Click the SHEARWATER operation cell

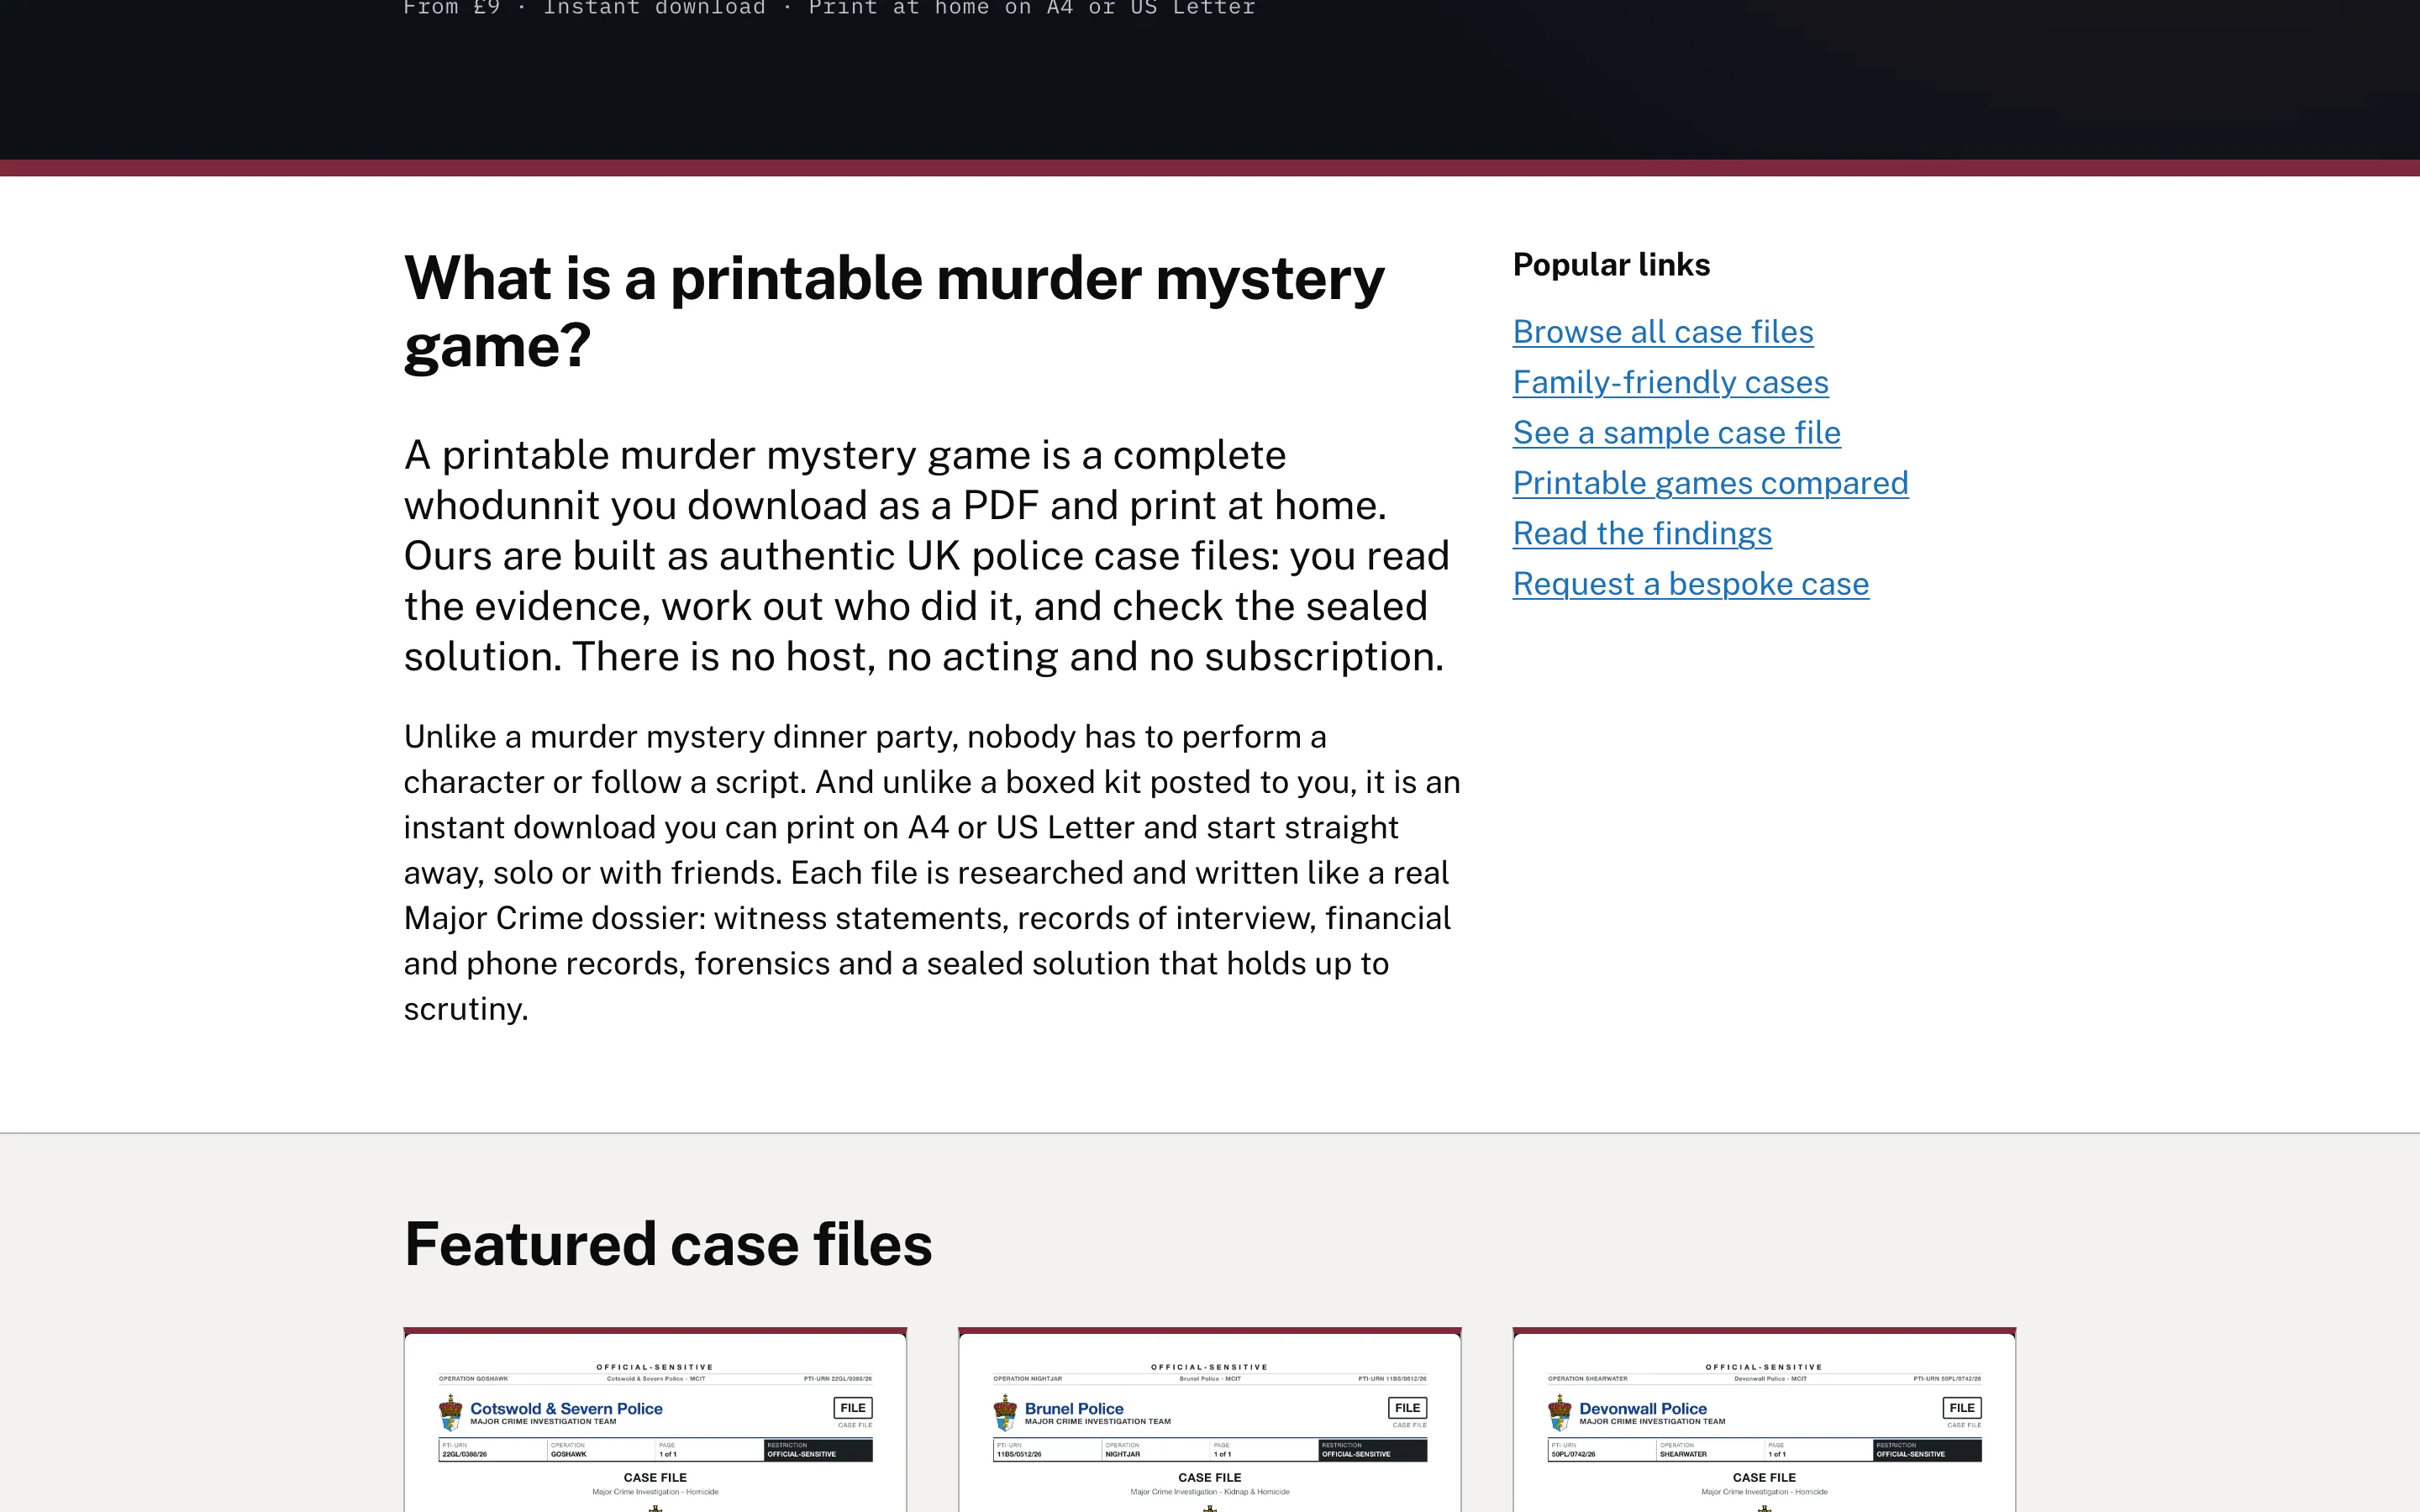click(1710, 1450)
